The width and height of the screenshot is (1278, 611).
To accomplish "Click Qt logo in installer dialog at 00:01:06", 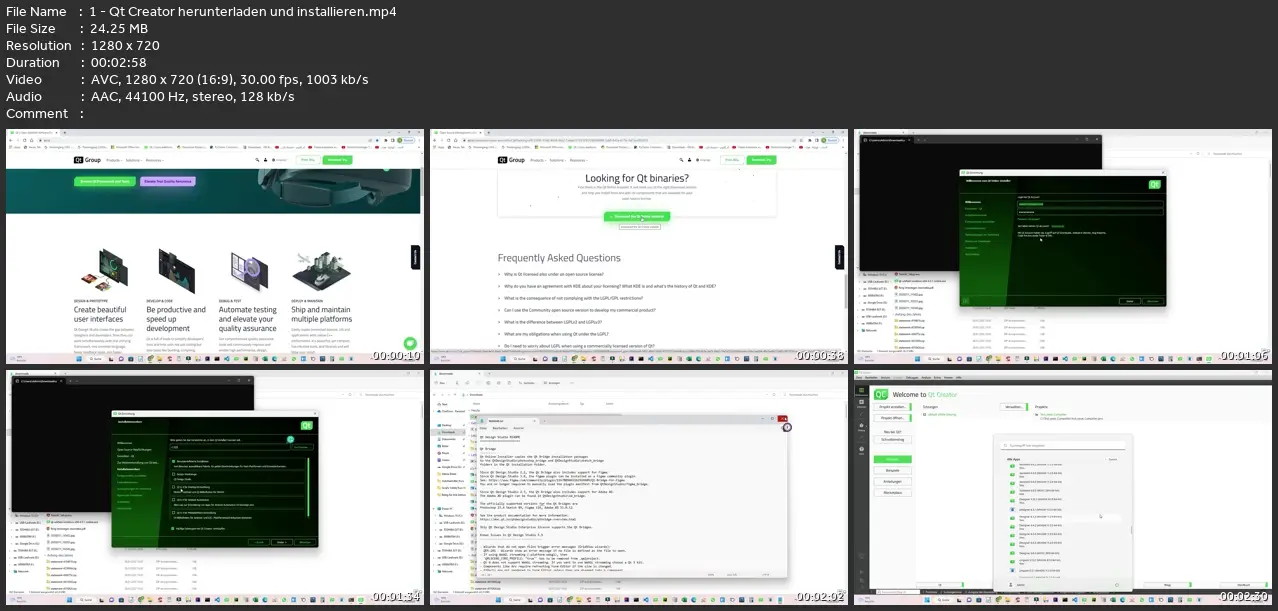I will click(1153, 184).
